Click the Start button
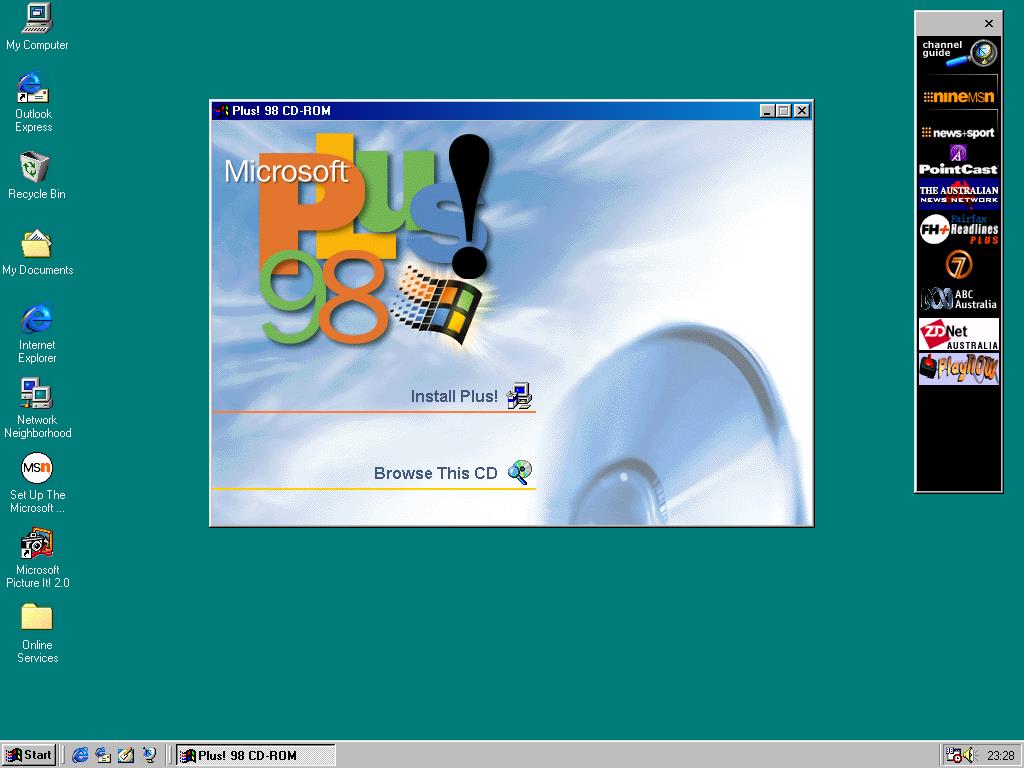The width and height of the screenshot is (1024, 768). pyautogui.click(x=29, y=755)
